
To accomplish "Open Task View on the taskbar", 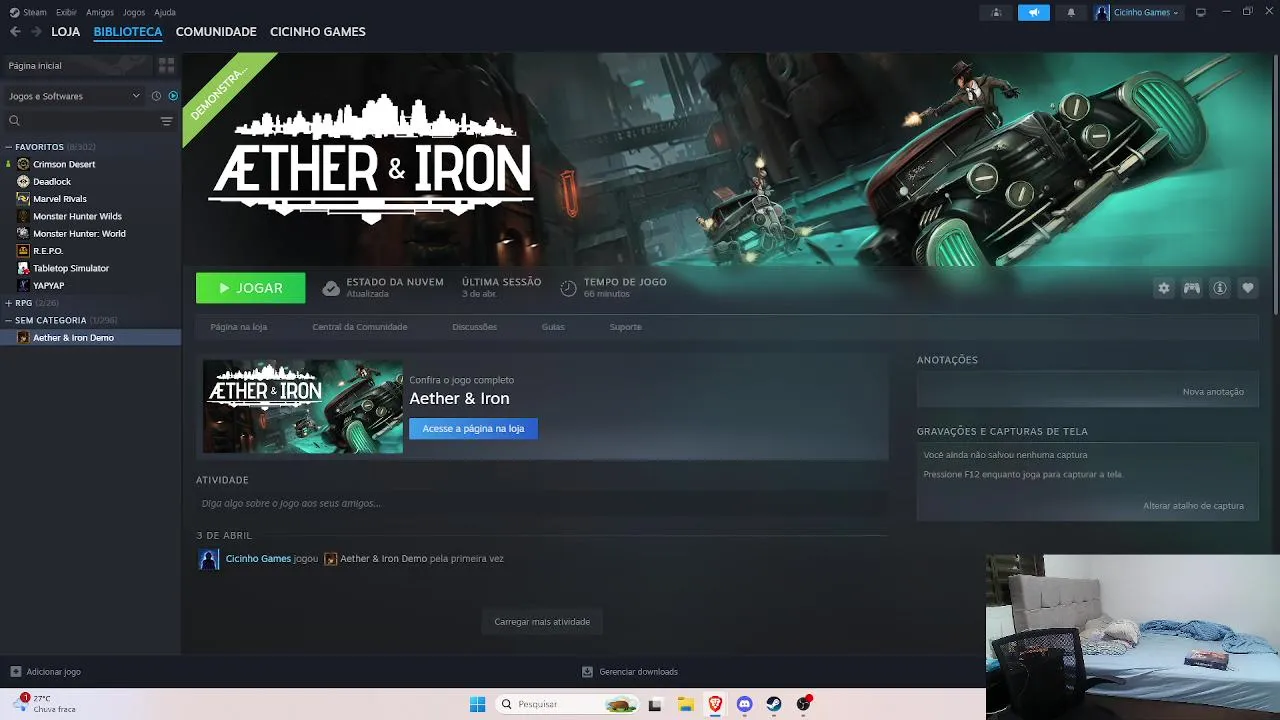I will click(655, 704).
